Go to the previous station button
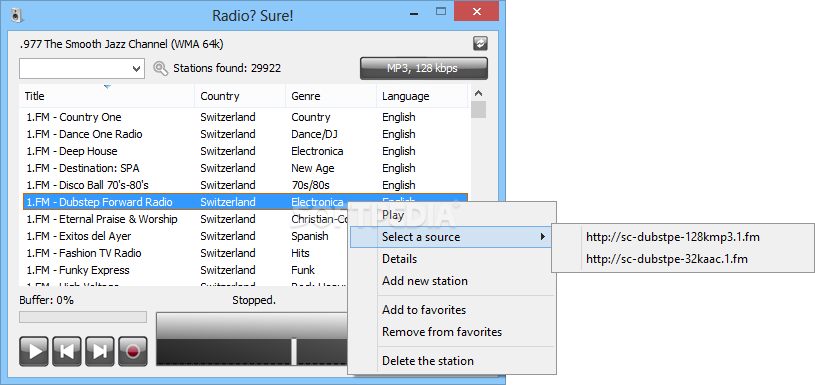This screenshot has height=385, width=815. pyautogui.click(x=67, y=351)
